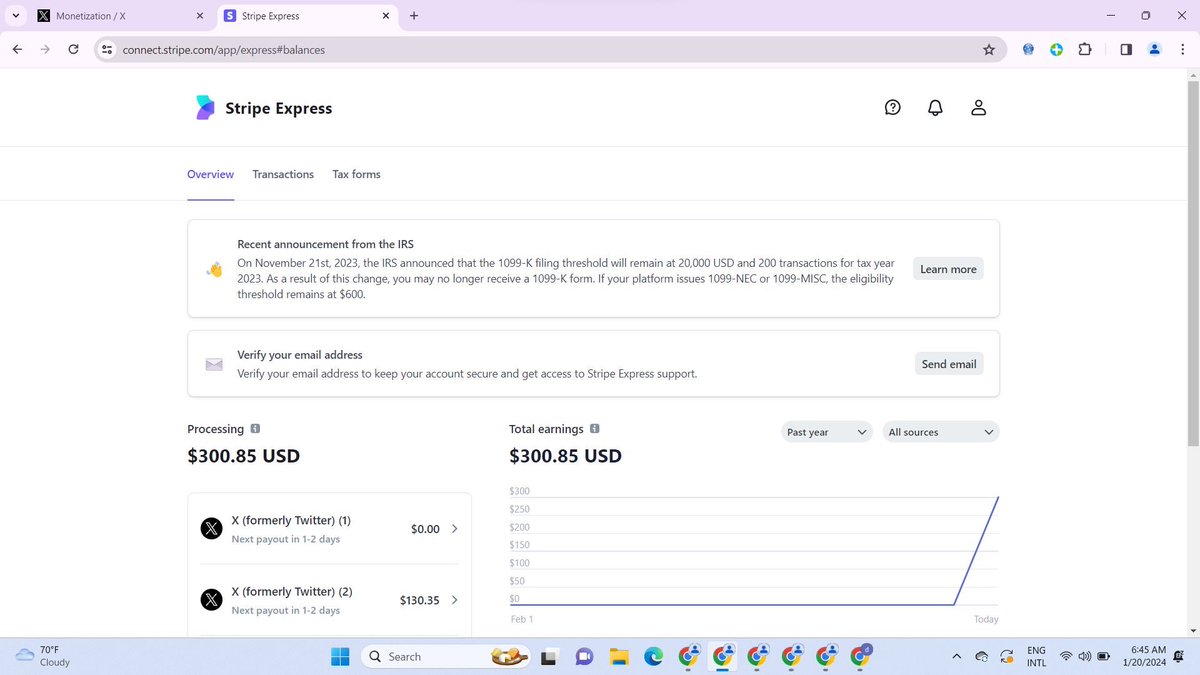Open the weather widget showing 70°F Cloudy
The image size is (1200, 675).
(43, 656)
